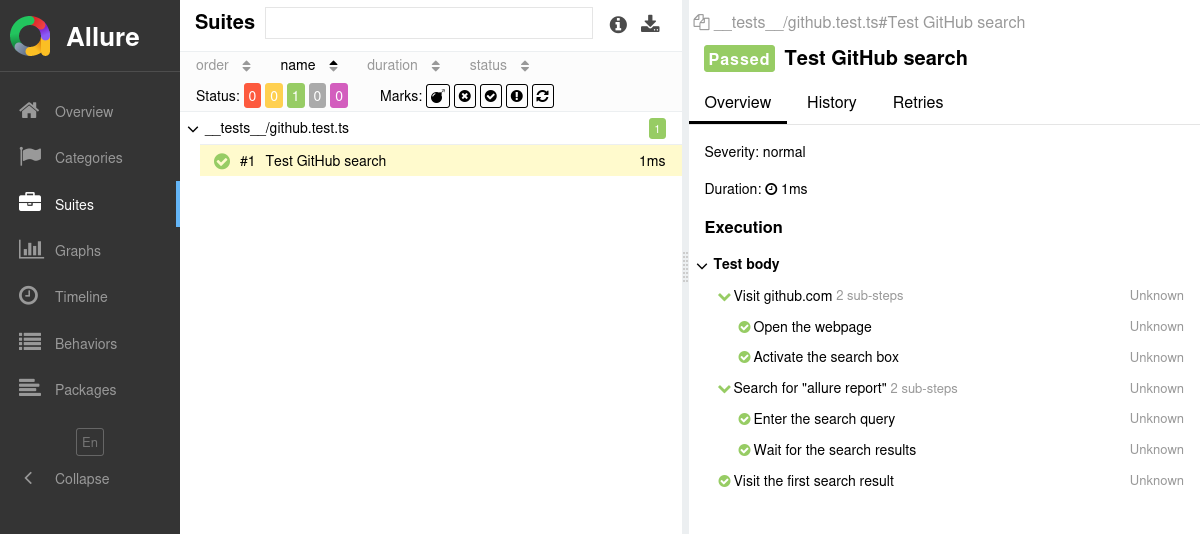Collapse the Visit github.com step

pos(724,296)
